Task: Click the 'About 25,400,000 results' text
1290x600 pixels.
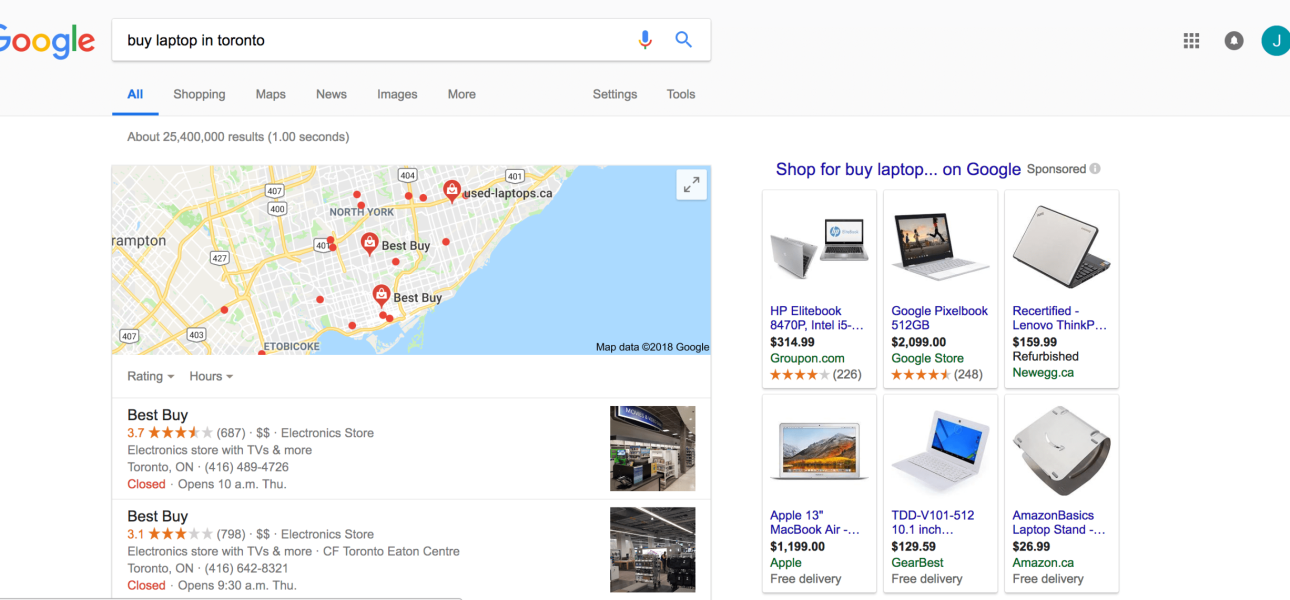Action: point(195,136)
